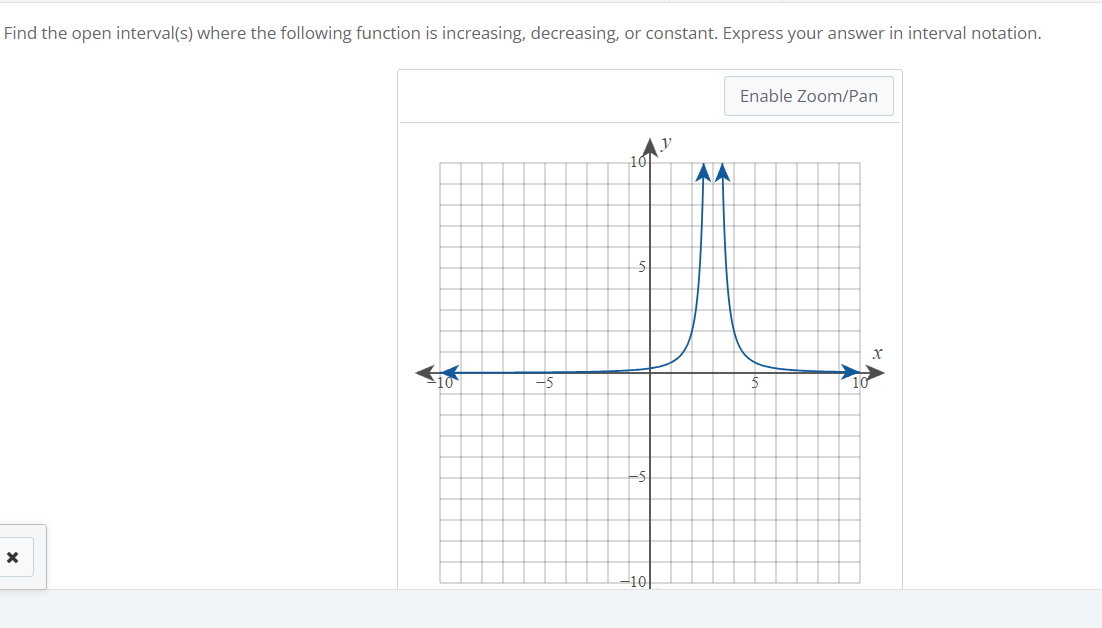1102x628 pixels.
Task: Click the upward y-axis arrow
Action: (x=650, y=145)
